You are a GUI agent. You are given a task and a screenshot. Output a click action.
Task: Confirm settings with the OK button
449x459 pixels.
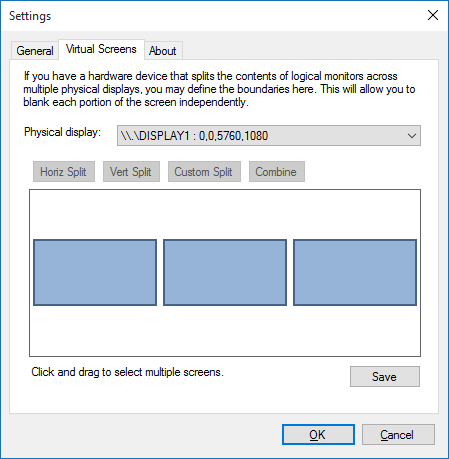click(x=318, y=434)
